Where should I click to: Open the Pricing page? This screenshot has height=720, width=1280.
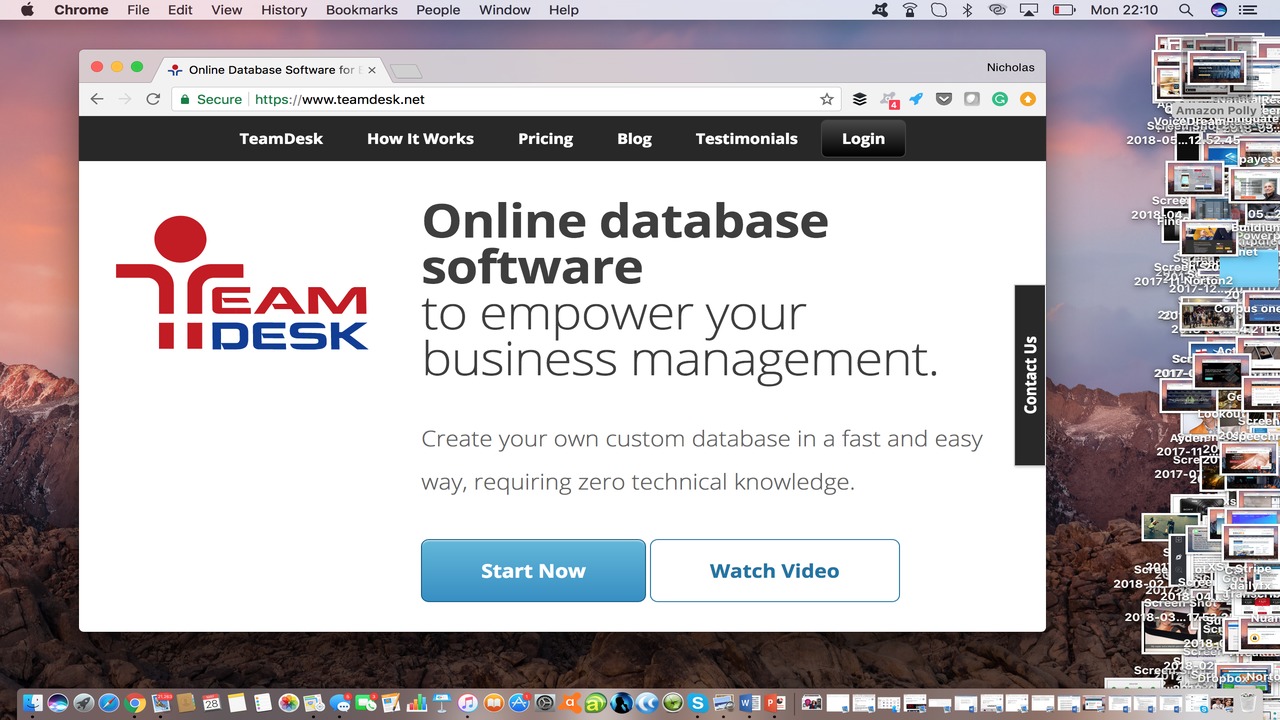[x=545, y=139]
